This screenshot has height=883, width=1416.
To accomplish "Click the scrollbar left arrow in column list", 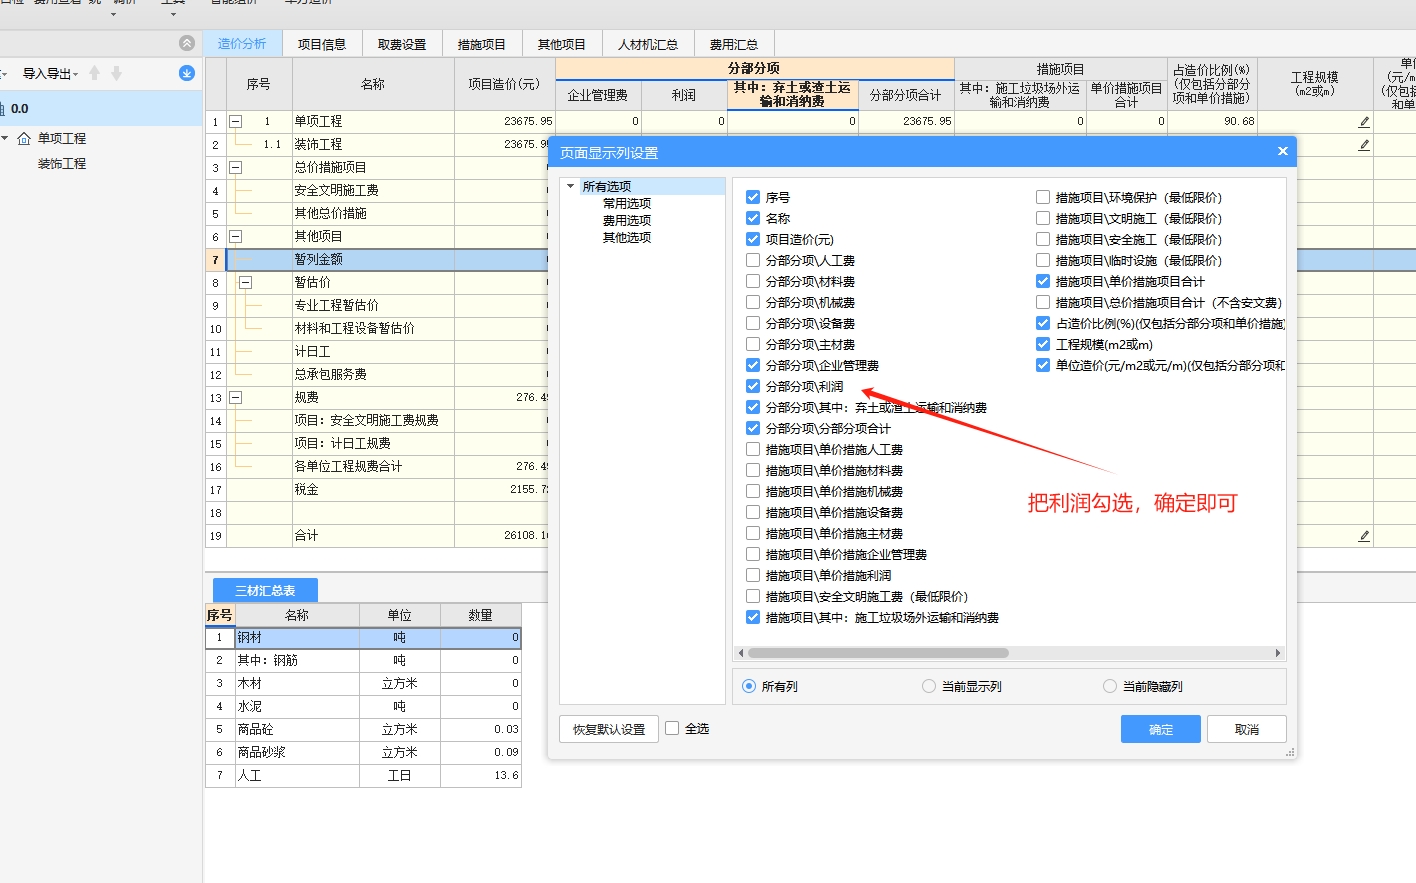I will tap(741, 653).
